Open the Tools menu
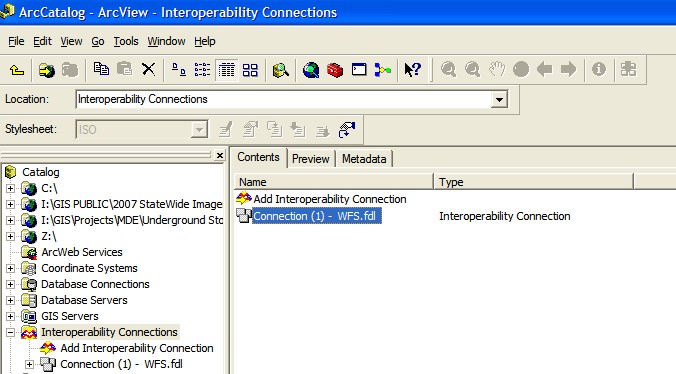 click(126, 41)
